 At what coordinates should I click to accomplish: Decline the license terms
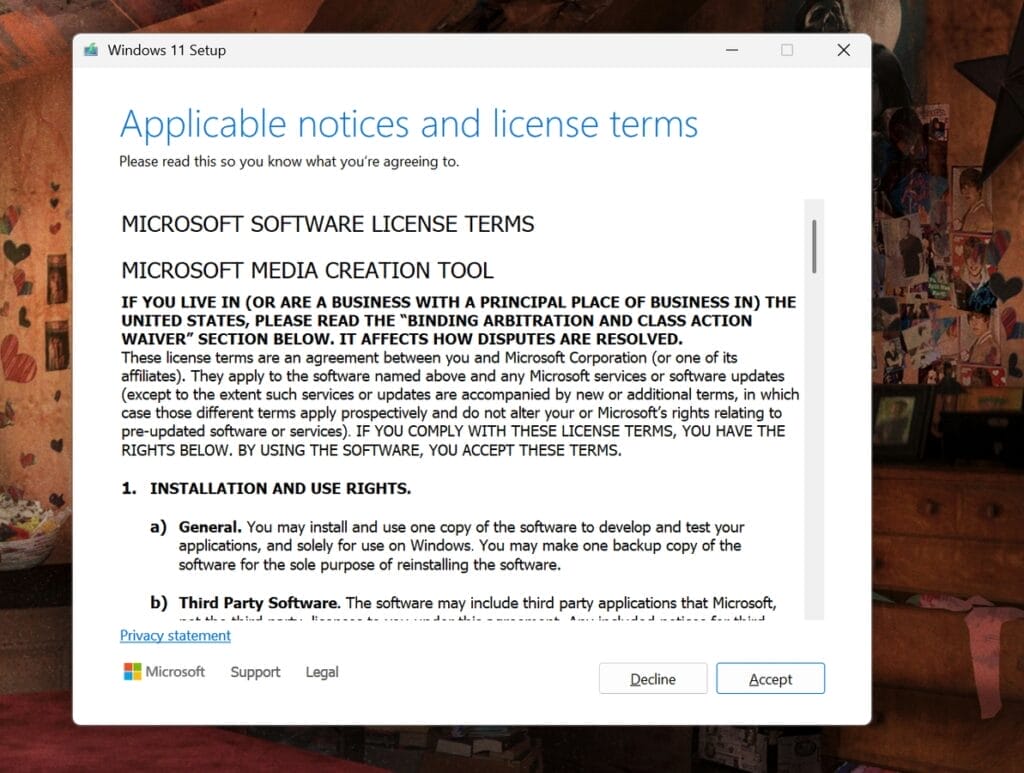point(652,679)
